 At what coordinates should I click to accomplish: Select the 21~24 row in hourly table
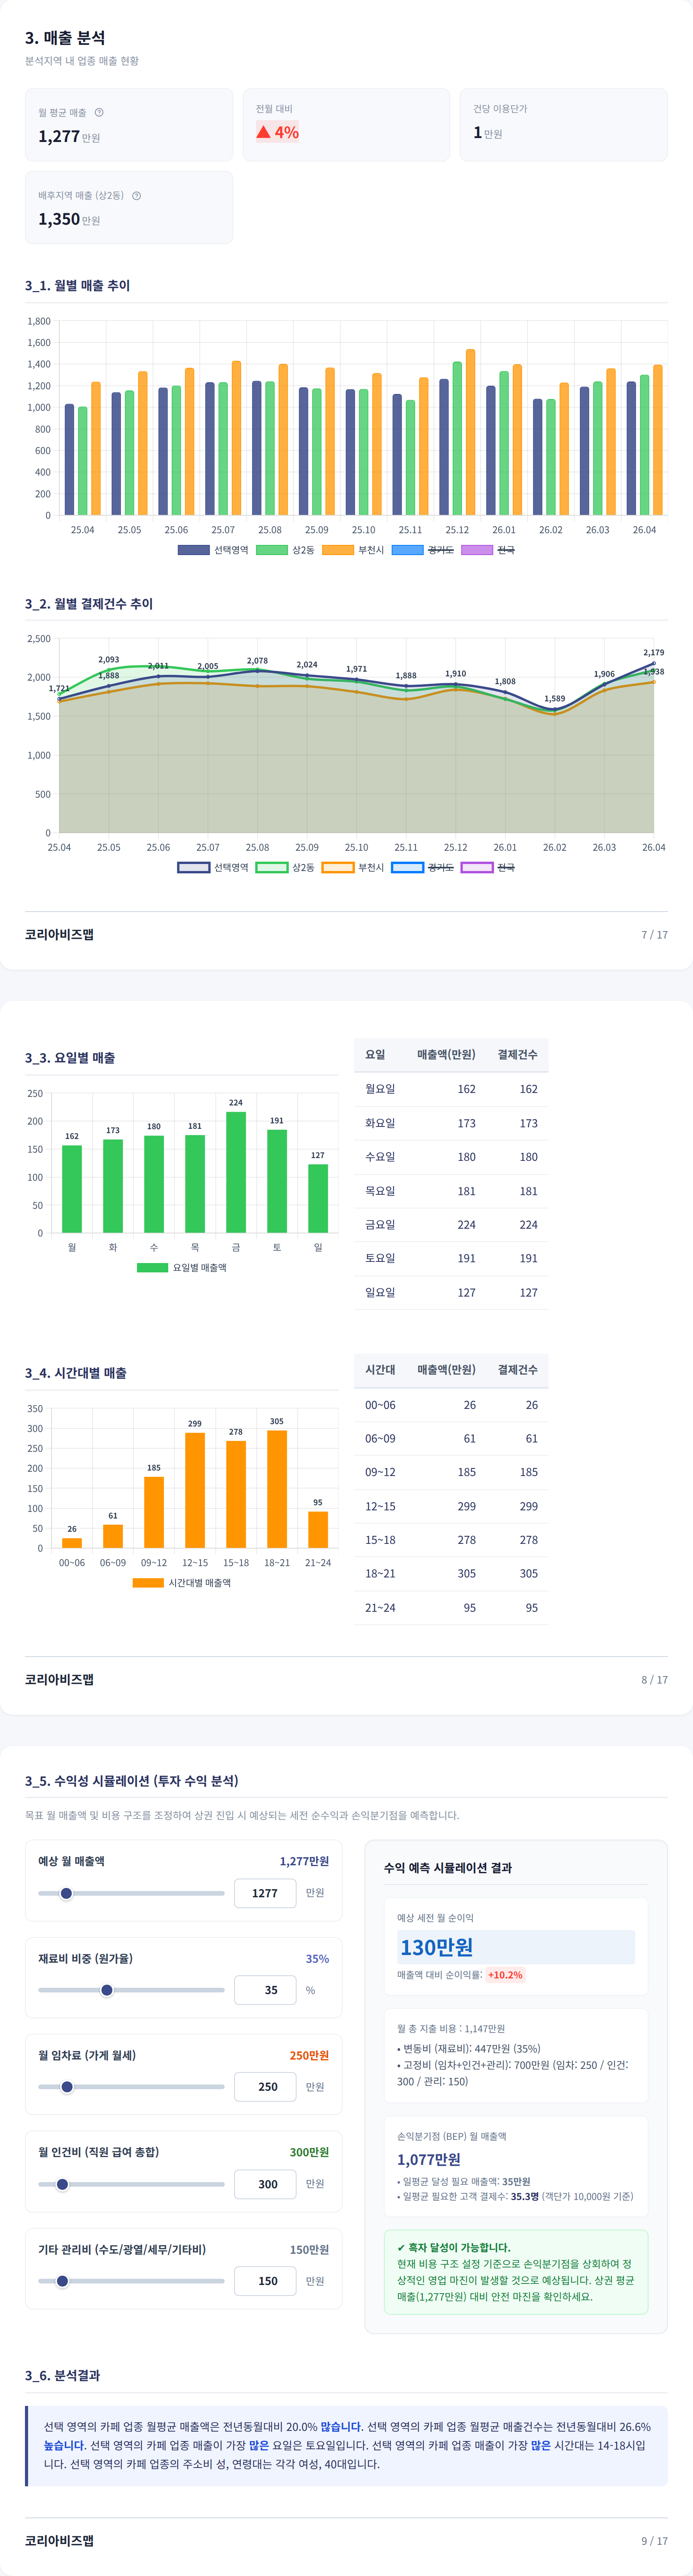click(451, 1607)
